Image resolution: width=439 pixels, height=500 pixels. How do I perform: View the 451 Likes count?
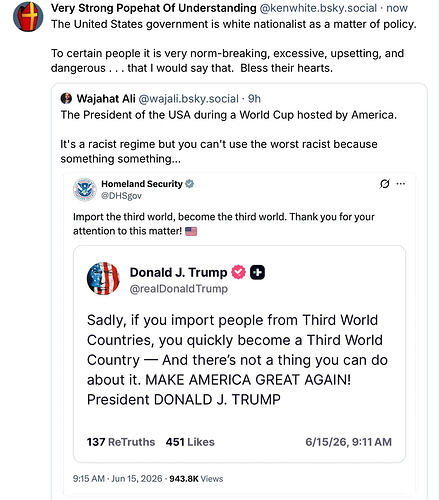[190, 442]
